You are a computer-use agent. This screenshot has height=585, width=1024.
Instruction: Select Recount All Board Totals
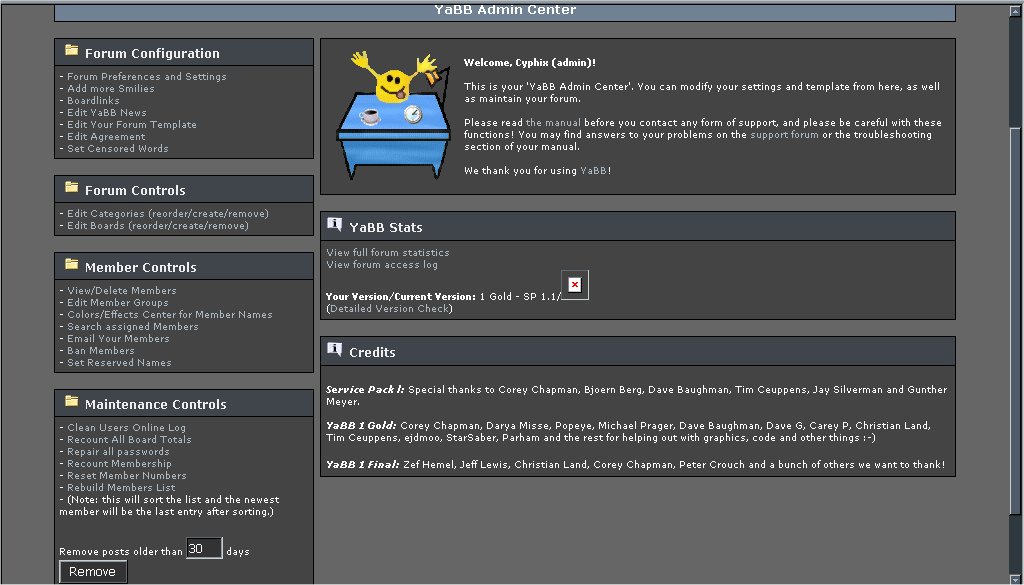point(129,440)
